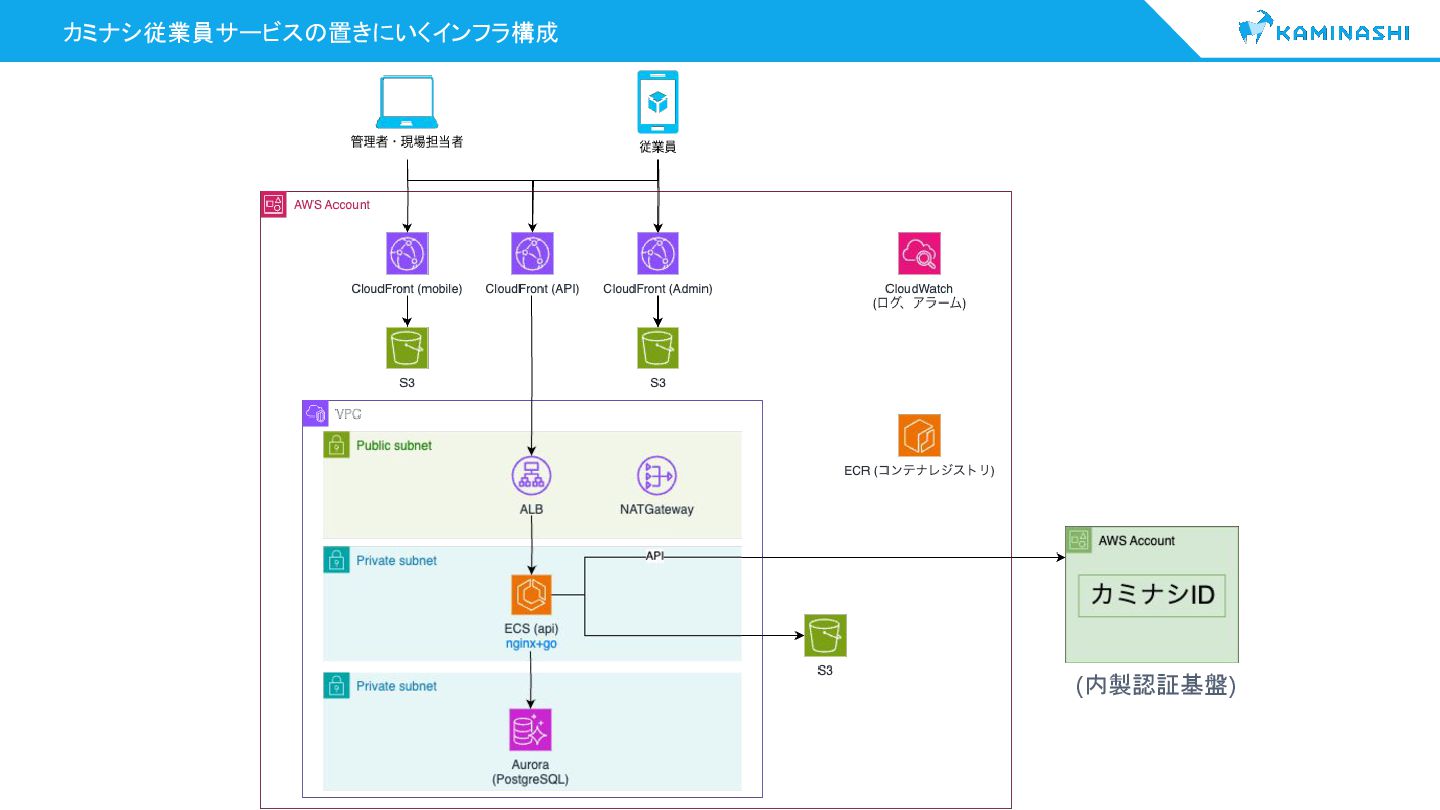Click the NATGateway icon
This screenshot has height=810, width=1440.
point(657,476)
